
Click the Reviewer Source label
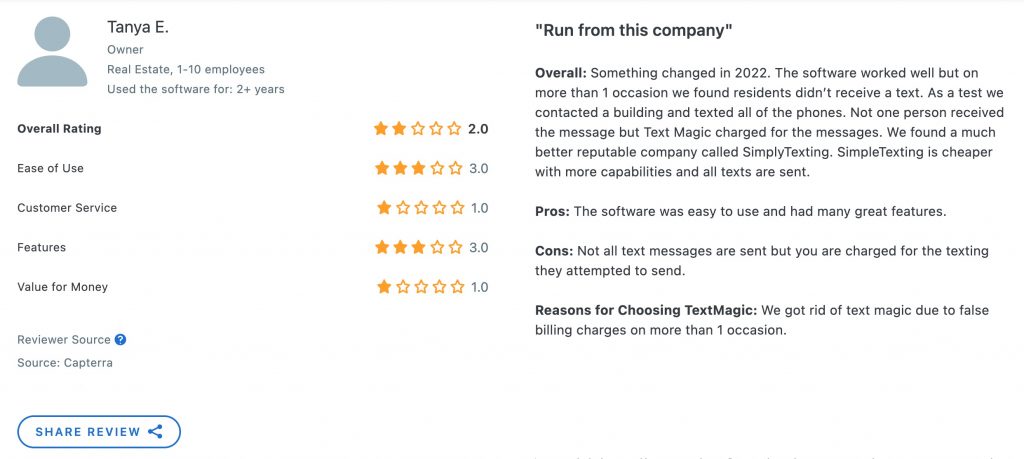(x=64, y=340)
